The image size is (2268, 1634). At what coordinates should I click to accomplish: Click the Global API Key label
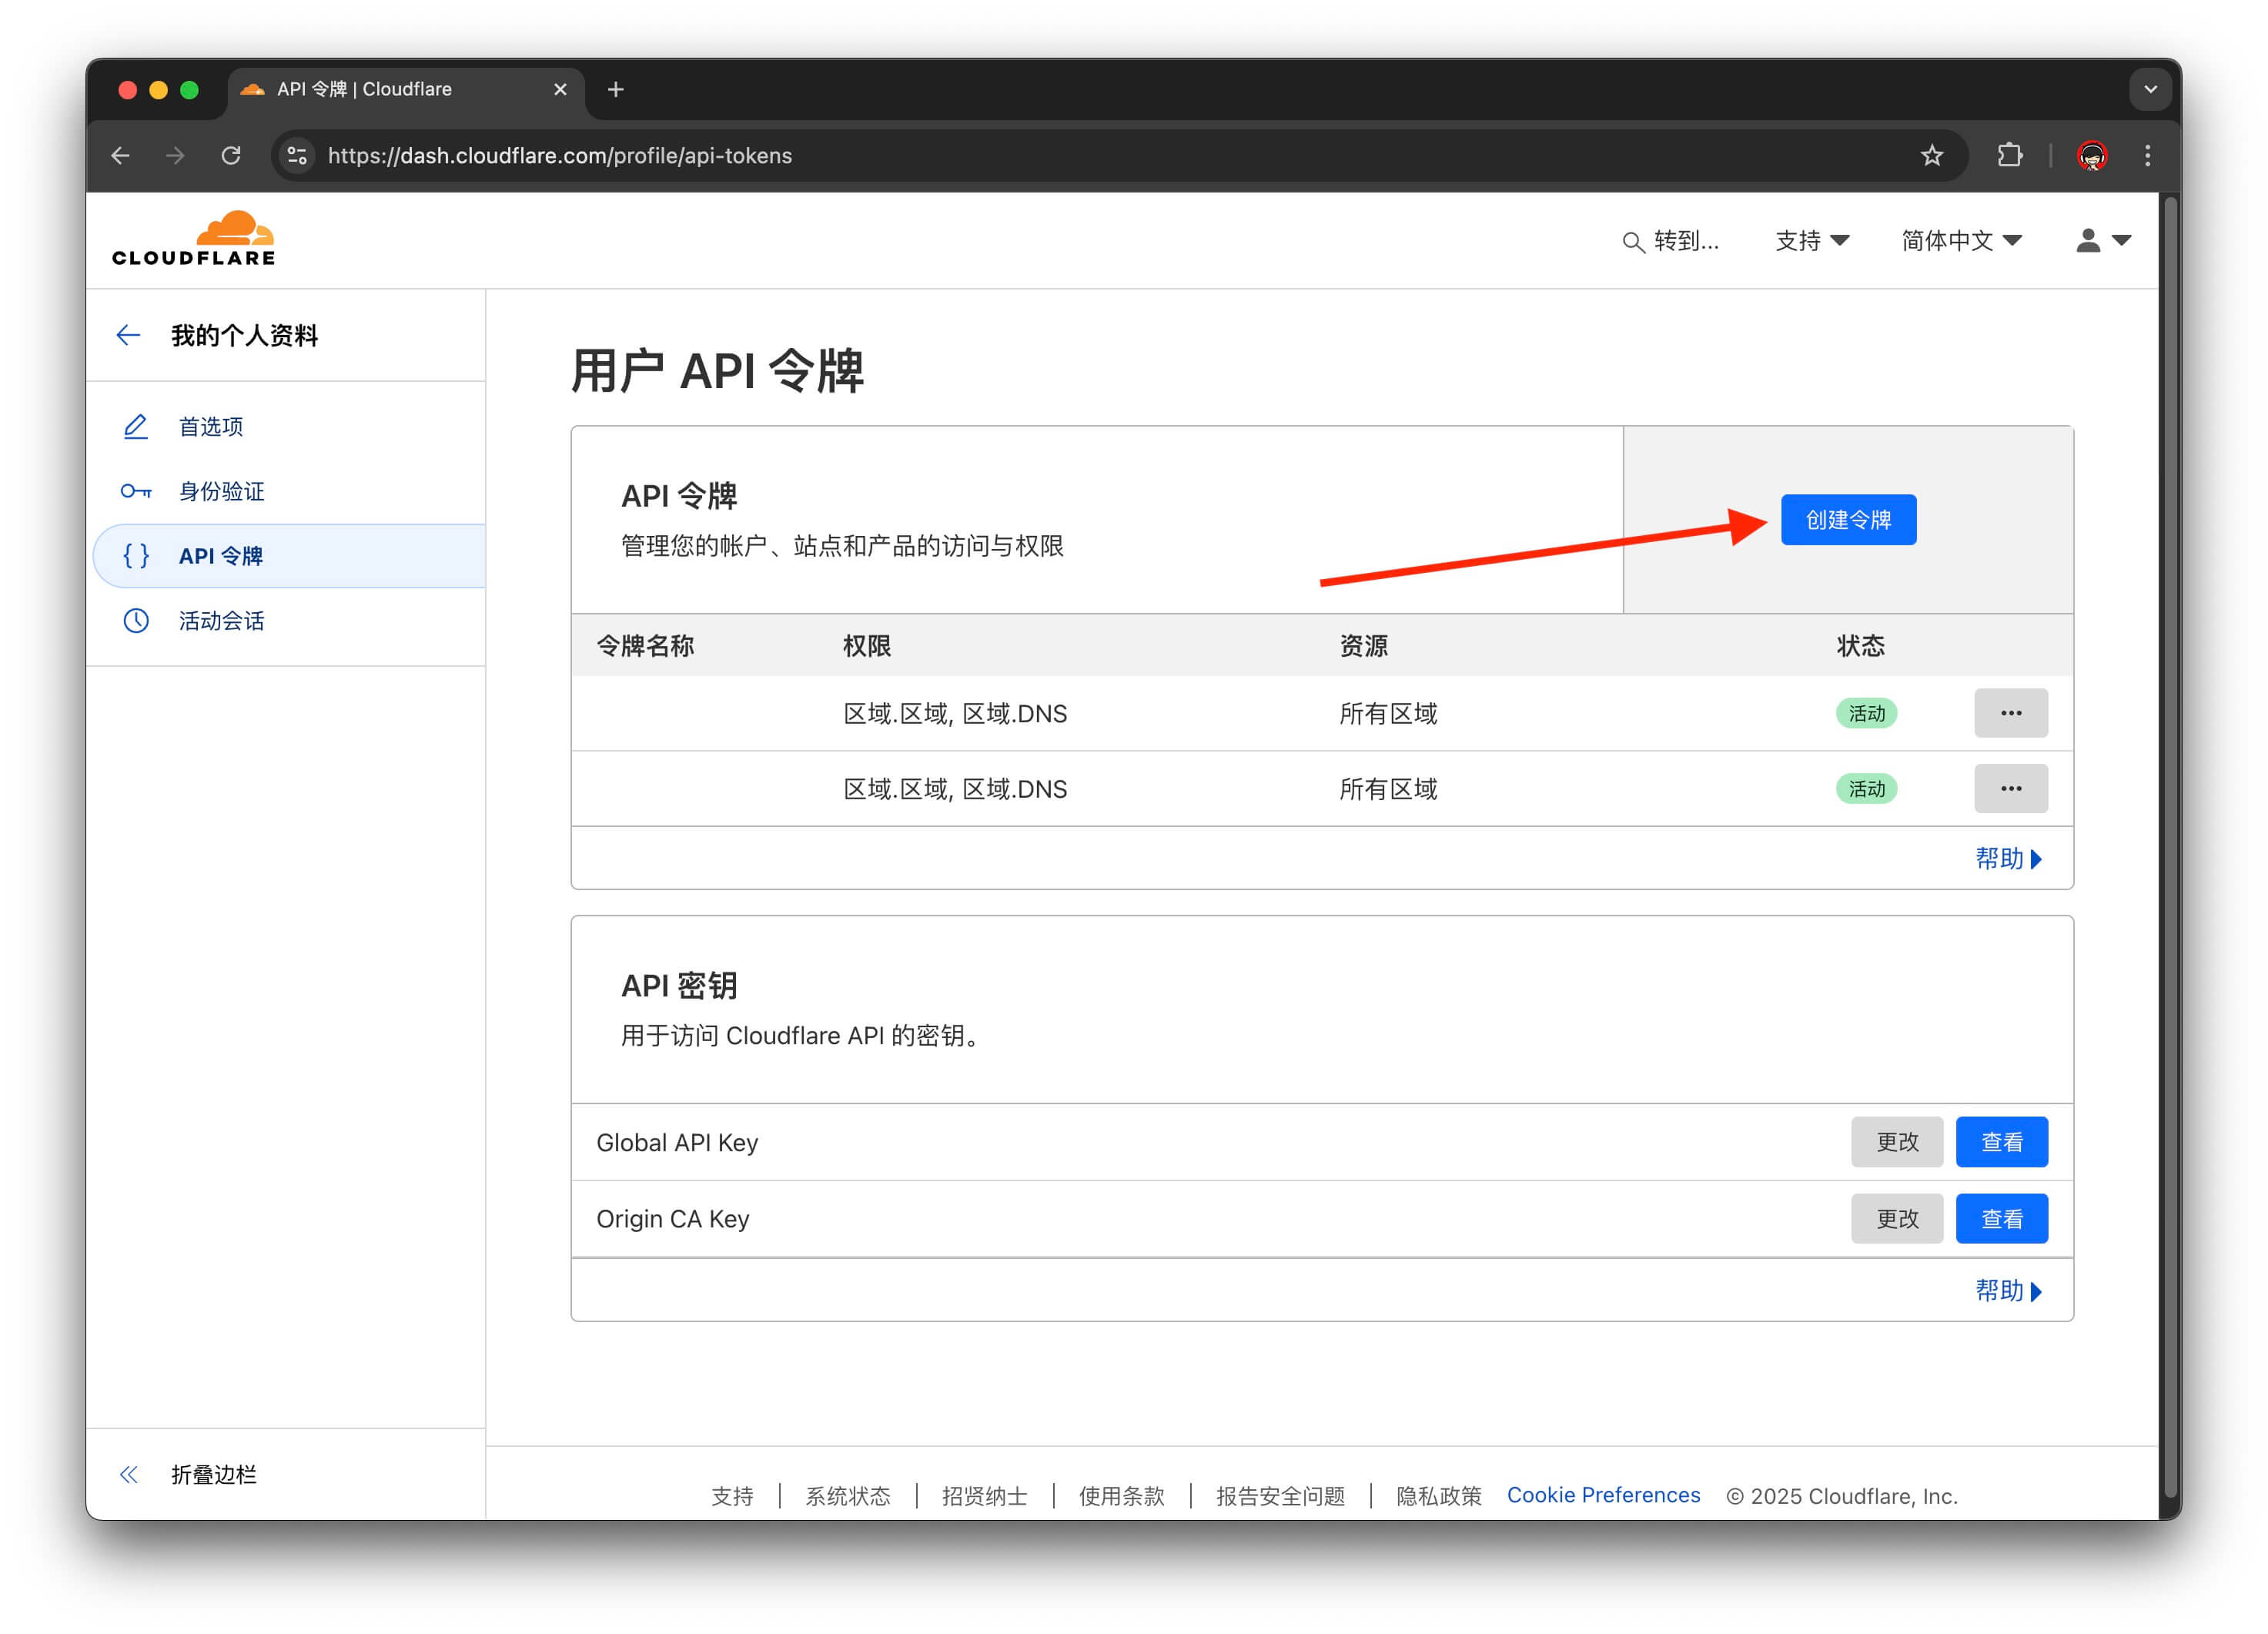click(x=677, y=1142)
